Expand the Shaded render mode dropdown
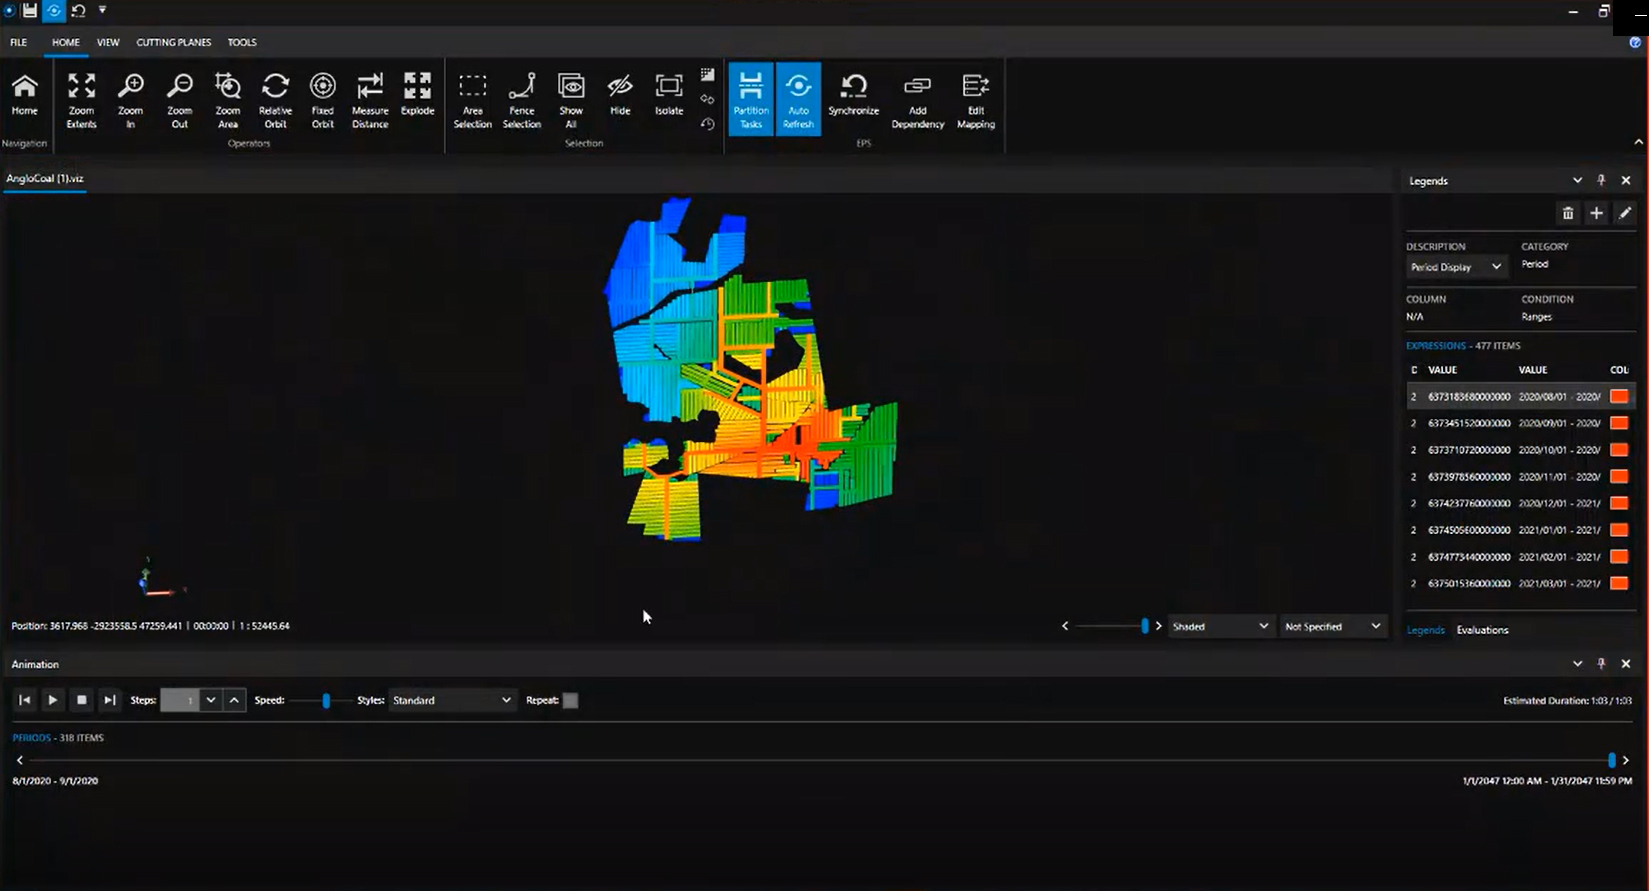Viewport: 1649px width, 891px height. [x=1220, y=627]
